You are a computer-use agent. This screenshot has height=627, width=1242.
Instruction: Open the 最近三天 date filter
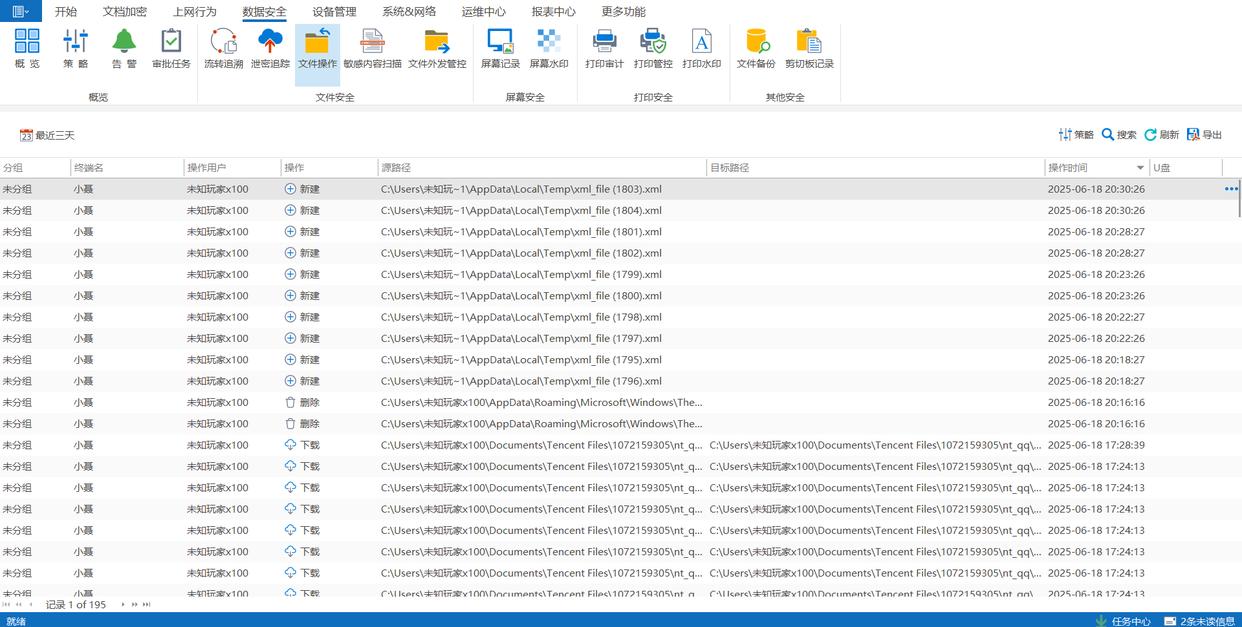tap(47, 135)
